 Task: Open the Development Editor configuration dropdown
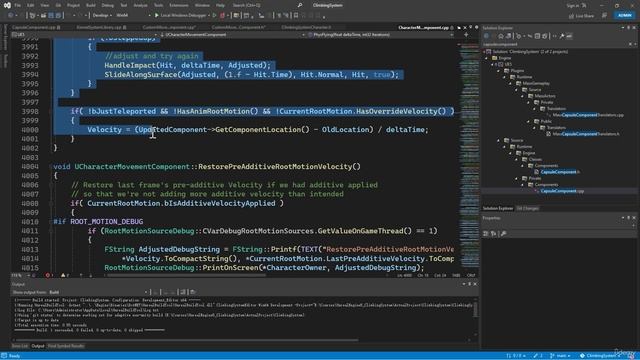pyautogui.click(x=101, y=16)
